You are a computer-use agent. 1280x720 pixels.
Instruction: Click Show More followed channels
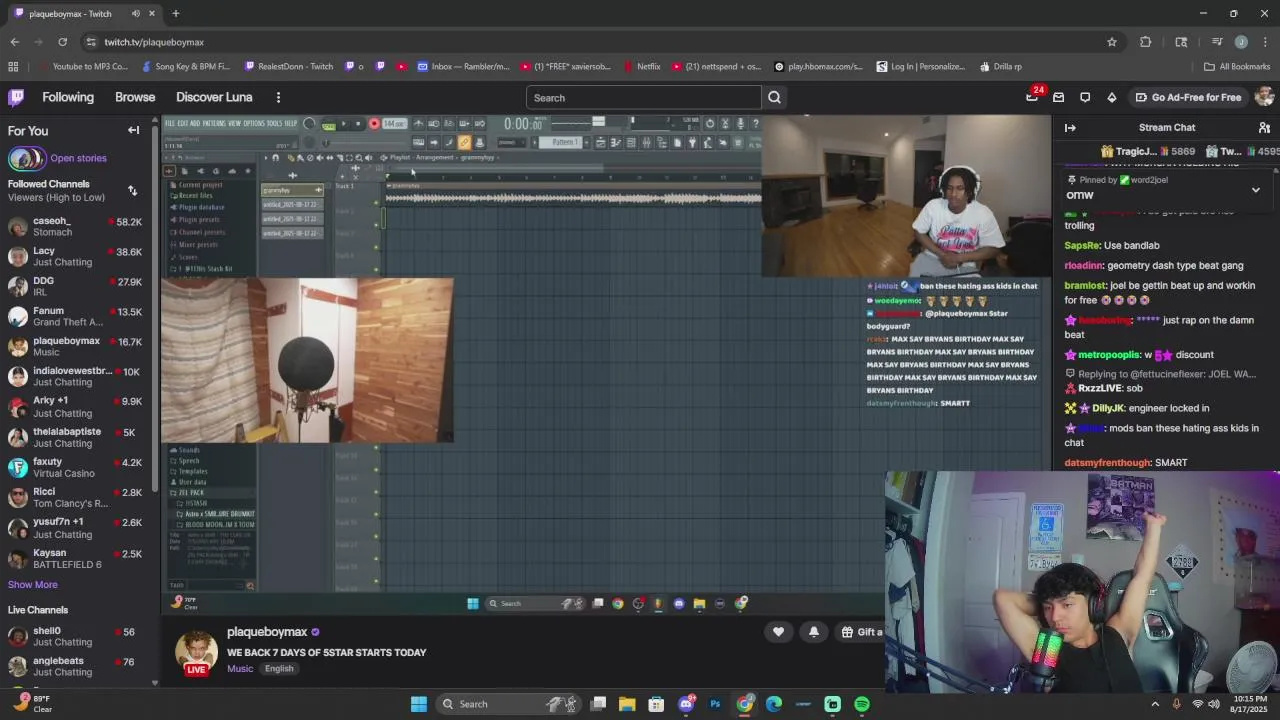33,585
